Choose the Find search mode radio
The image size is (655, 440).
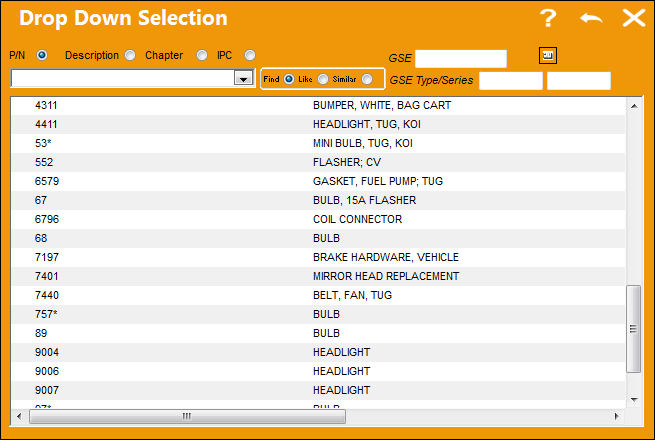[x=289, y=79]
